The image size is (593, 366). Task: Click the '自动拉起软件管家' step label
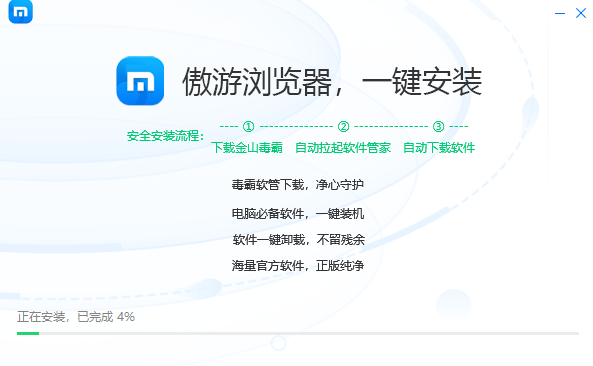click(x=343, y=147)
